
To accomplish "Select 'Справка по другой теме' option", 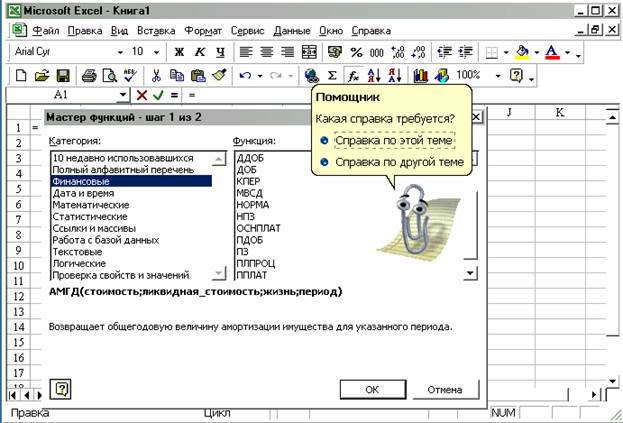I will [x=399, y=162].
